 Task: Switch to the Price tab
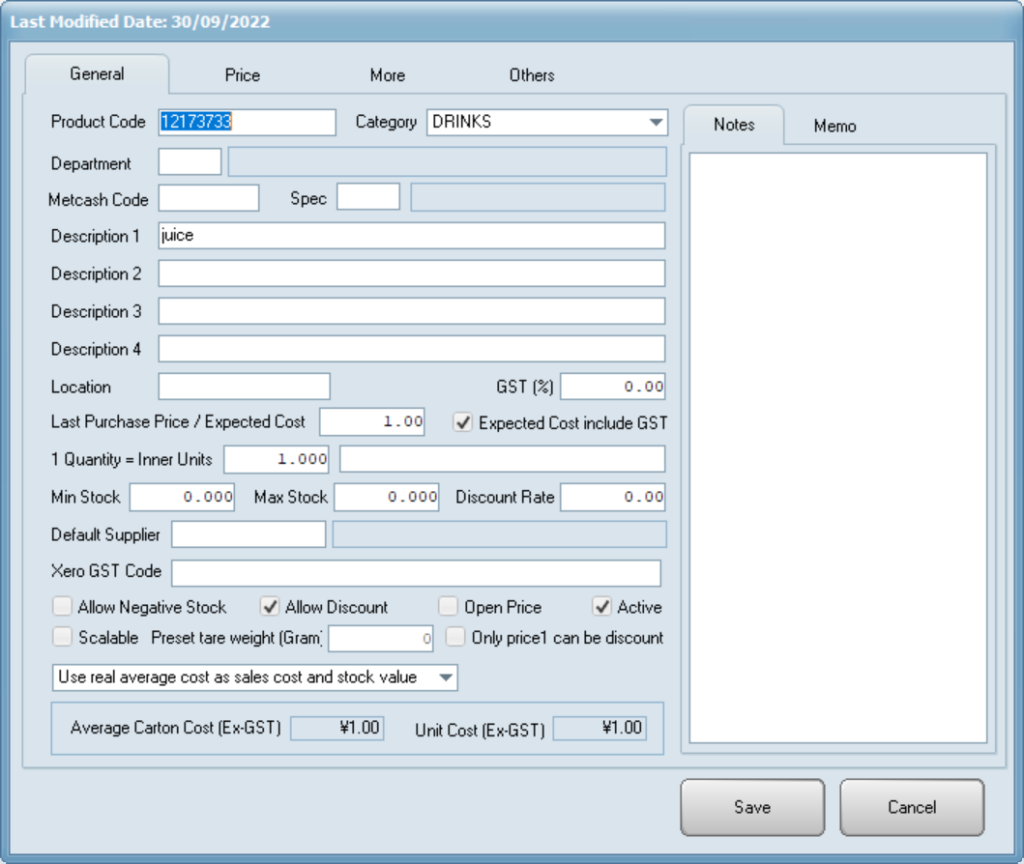(x=242, y=75)
